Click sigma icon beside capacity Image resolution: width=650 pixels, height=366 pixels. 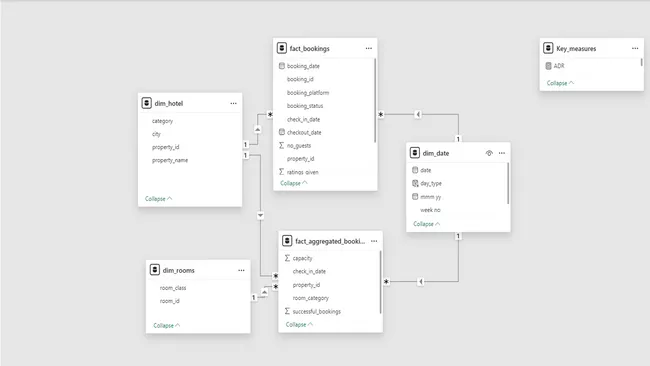(287, 258)
